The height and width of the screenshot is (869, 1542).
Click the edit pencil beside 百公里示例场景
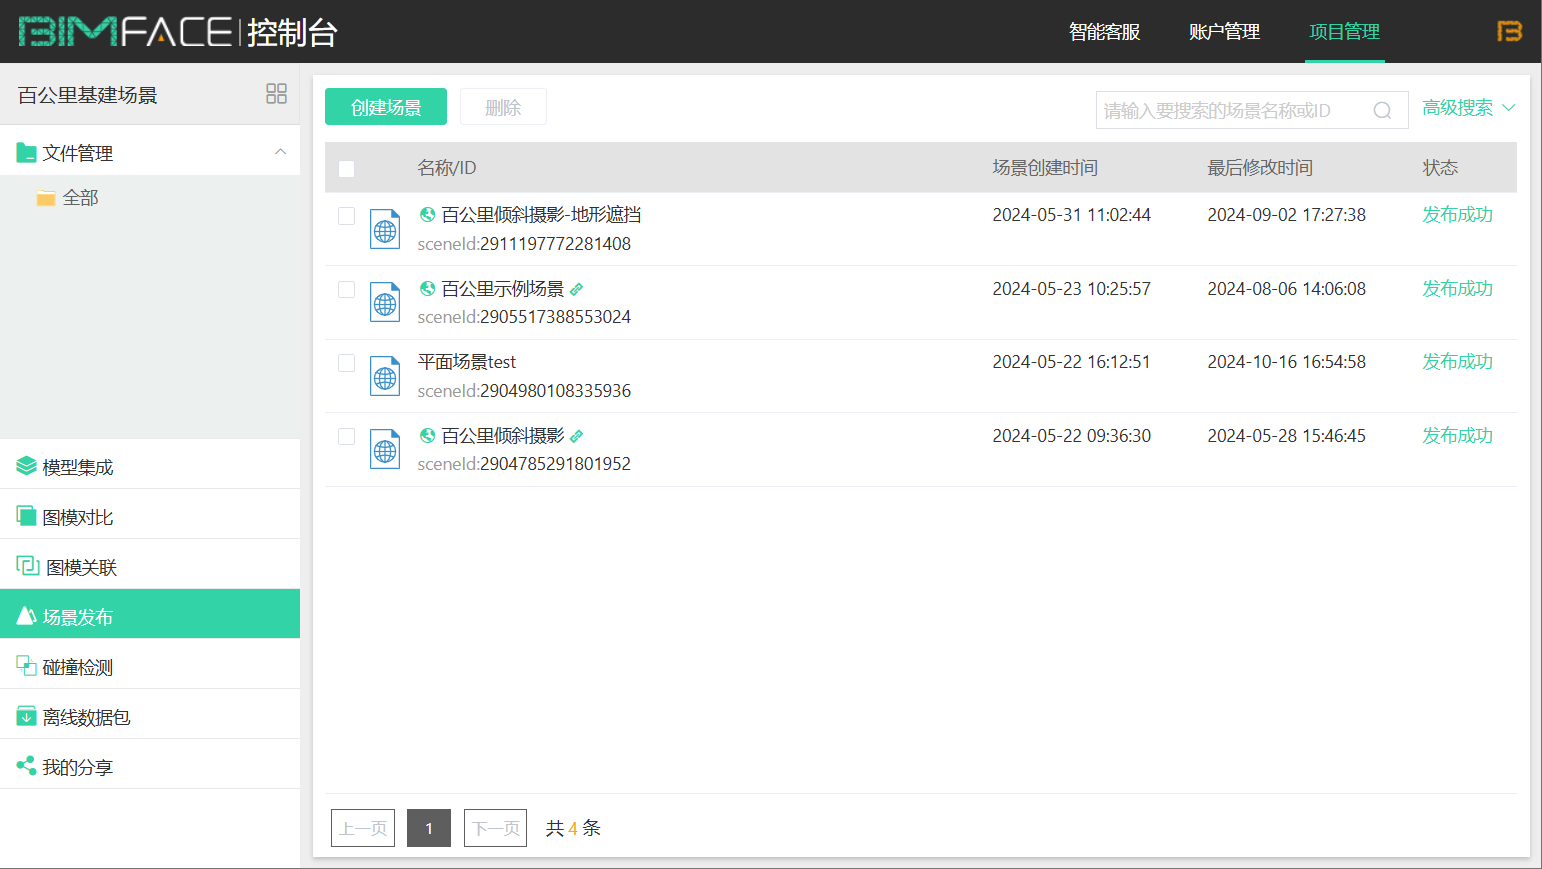577,288
